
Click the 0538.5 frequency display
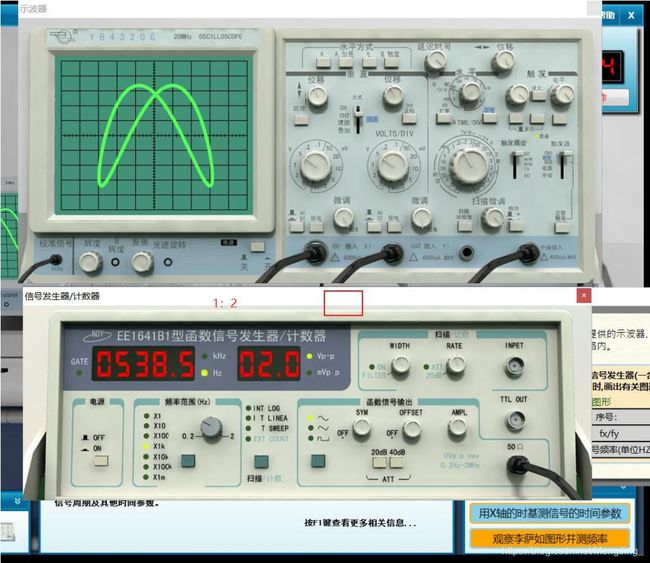coord(143,364)
